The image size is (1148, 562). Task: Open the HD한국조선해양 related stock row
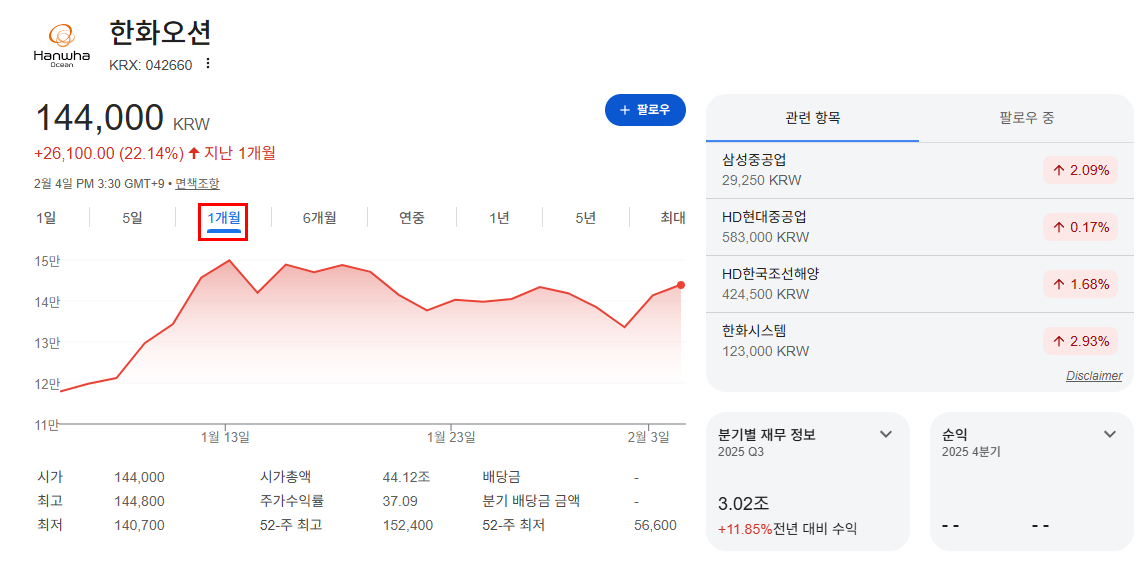[920, 284]
